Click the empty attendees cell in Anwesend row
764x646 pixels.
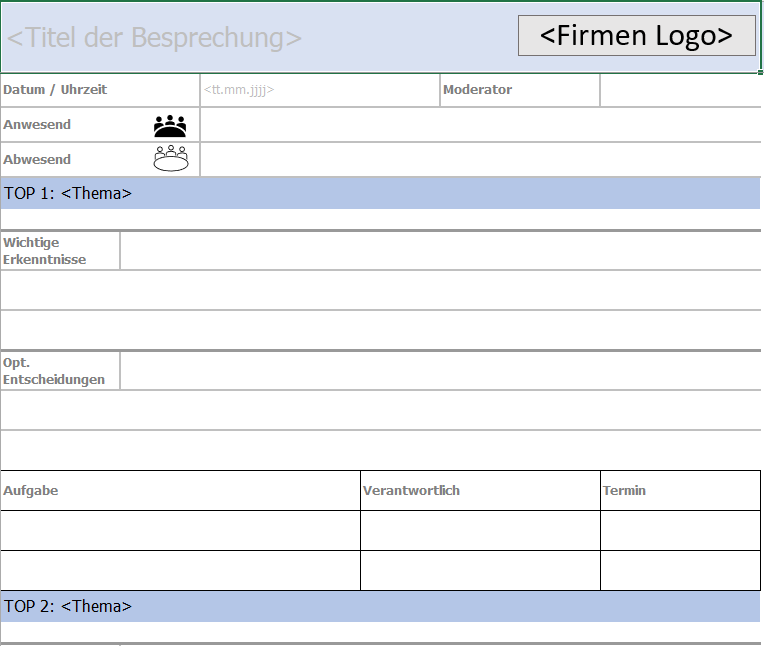click(480, 125)
